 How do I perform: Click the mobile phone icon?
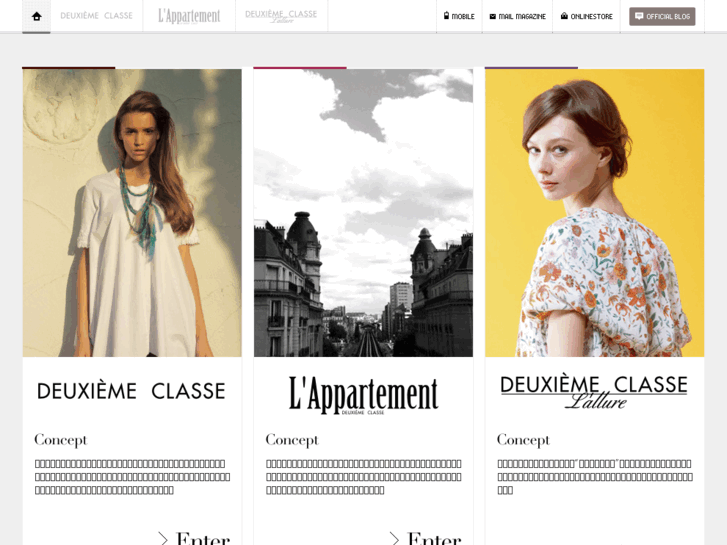click(x=446, y=16)
